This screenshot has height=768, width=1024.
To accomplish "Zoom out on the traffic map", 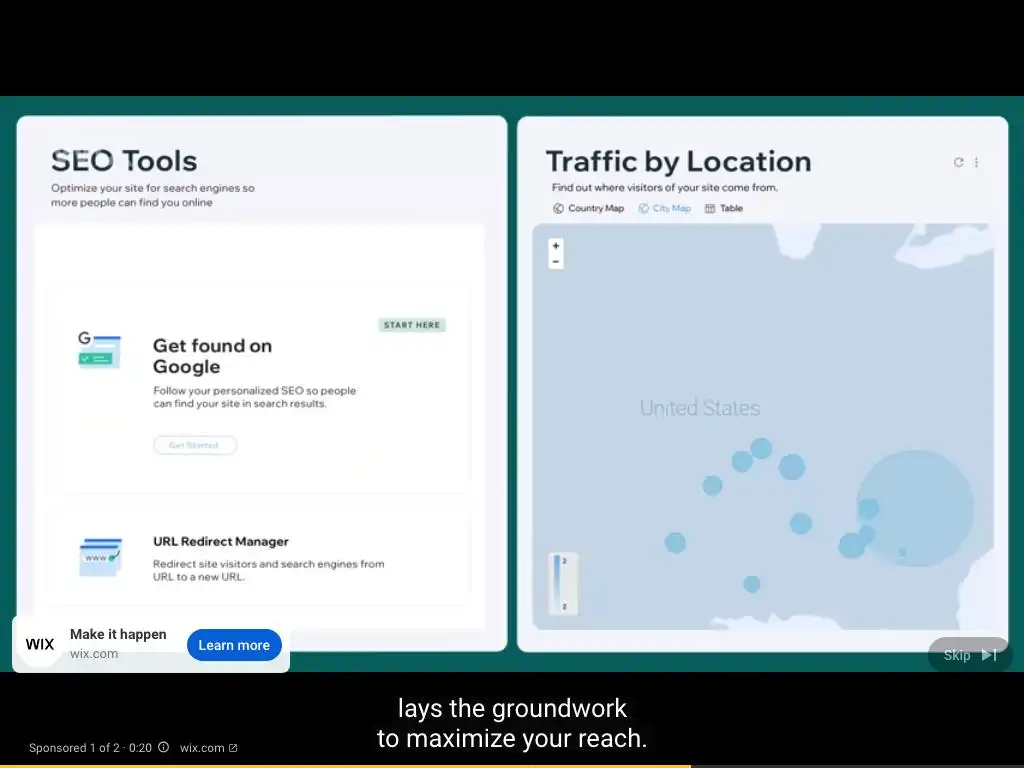I will point(556,262).
